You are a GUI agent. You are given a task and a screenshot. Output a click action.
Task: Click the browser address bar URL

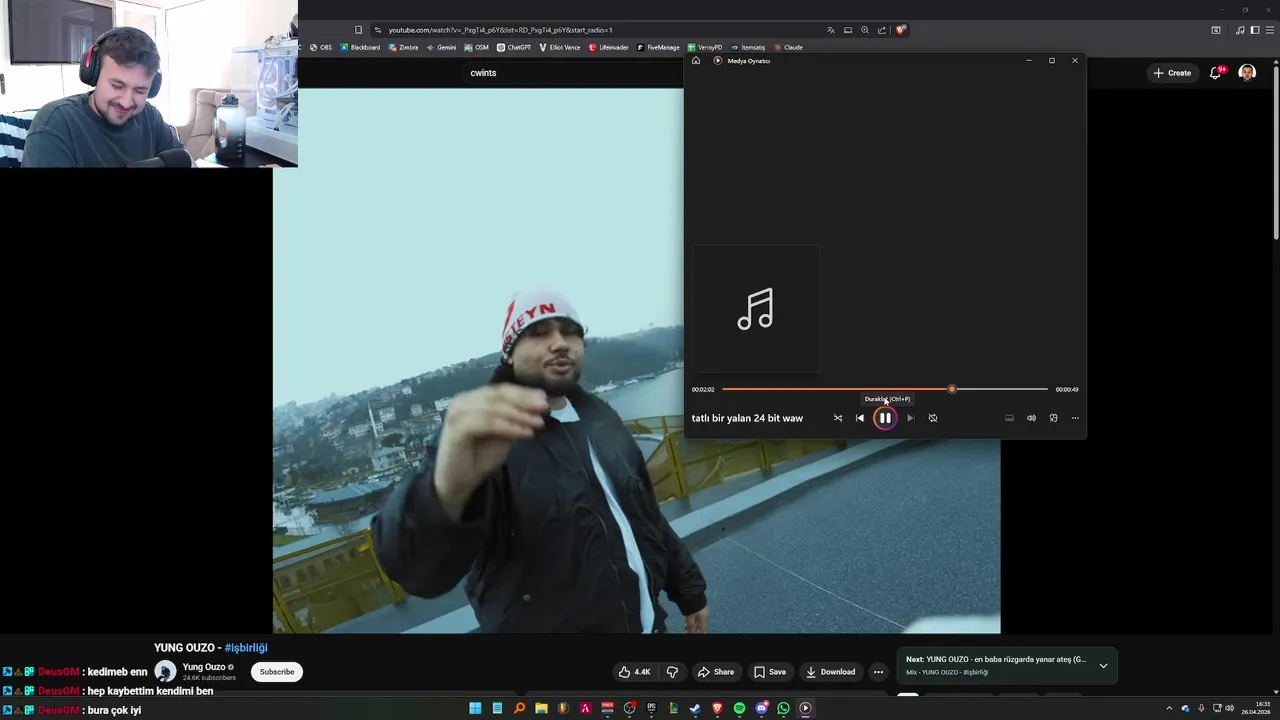coord(500,30)
